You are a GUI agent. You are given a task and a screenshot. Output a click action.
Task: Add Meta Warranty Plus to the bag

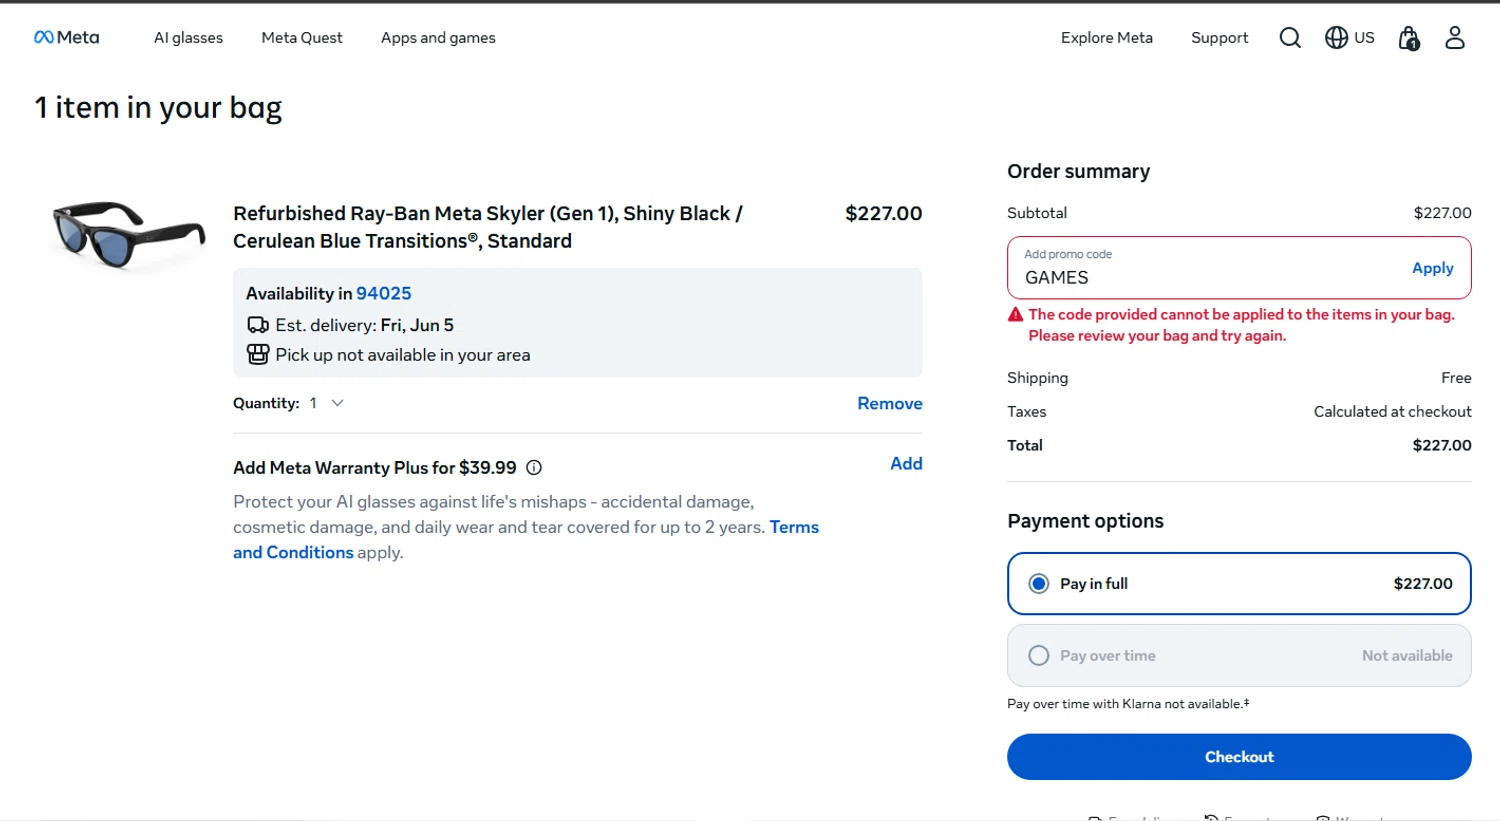906,463
